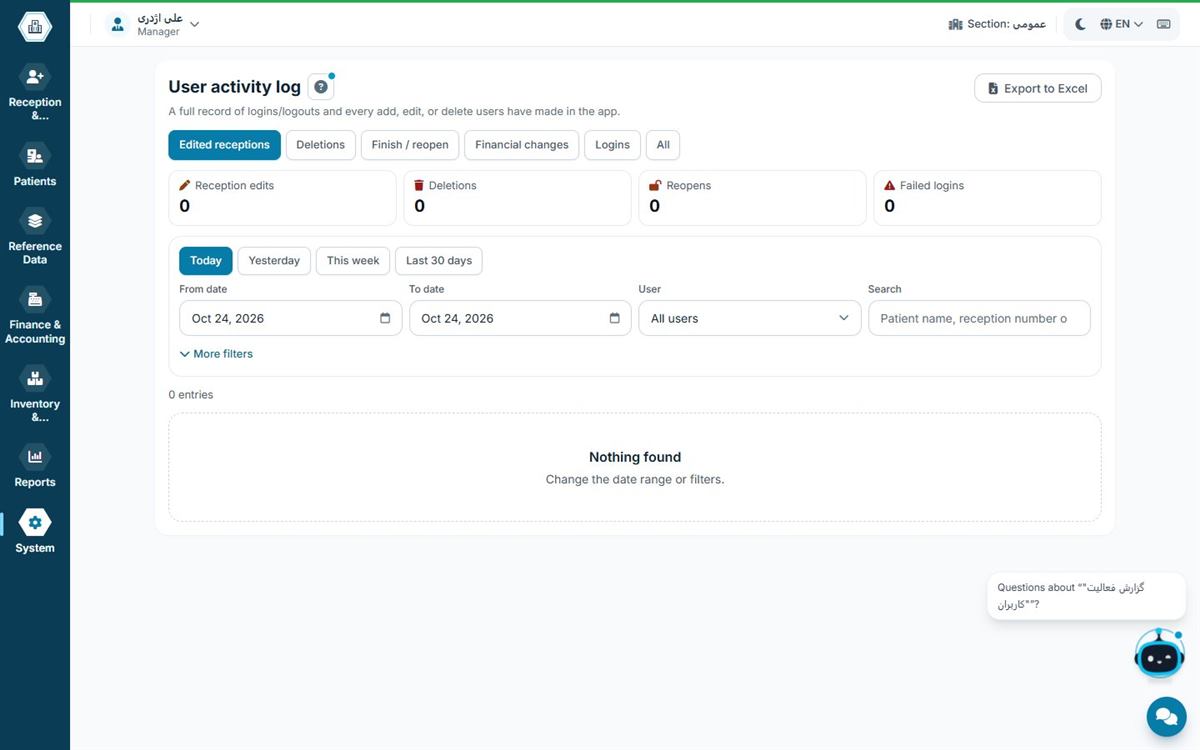Open calendar picker for To date
1200x750 pixels.
click(x=615, y=318)
